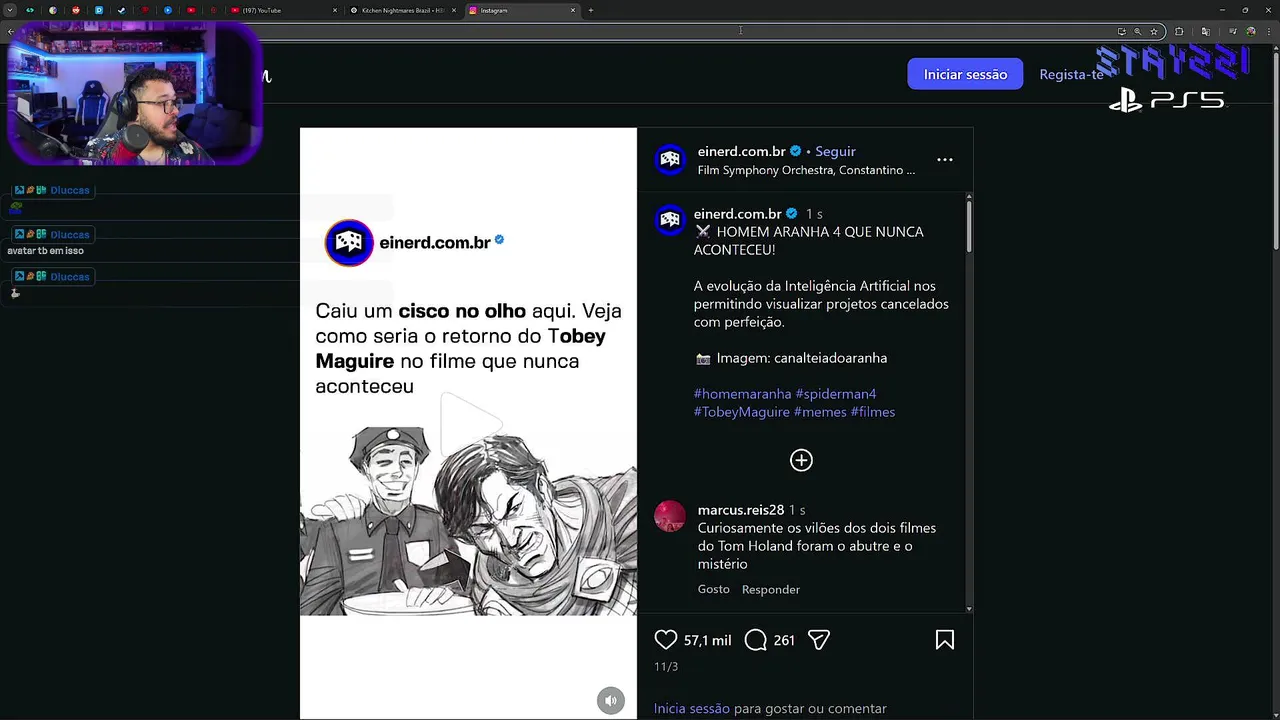Click einerd.com.br username beside caption

738,214
